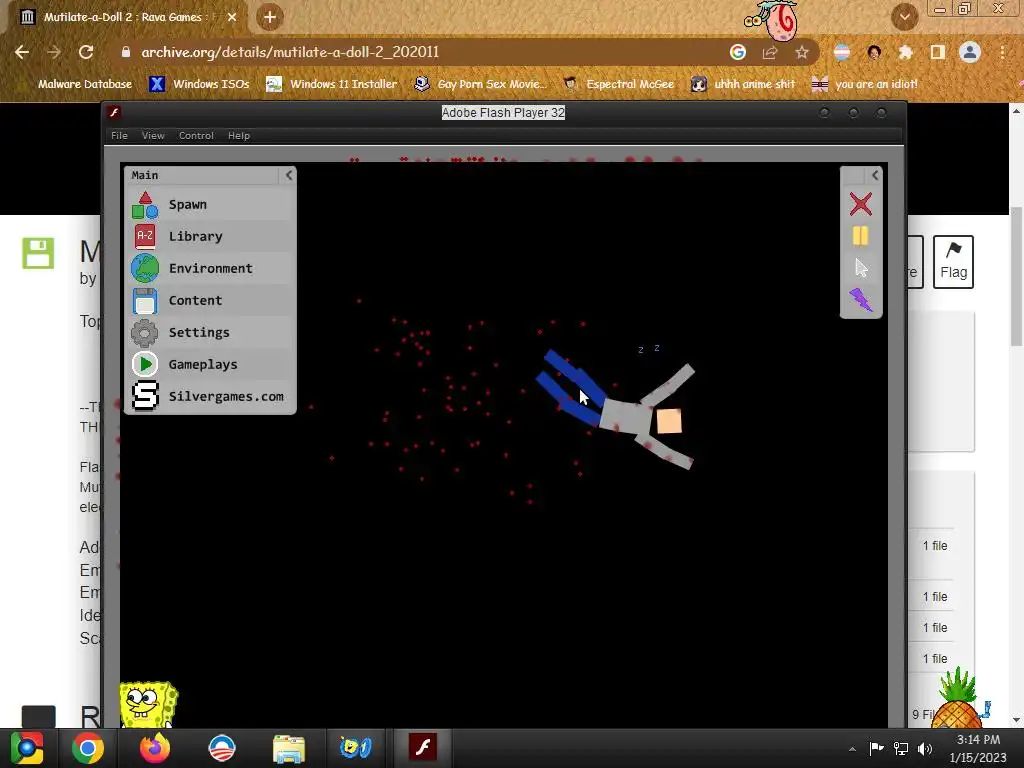The width and height of the screenshot is (1024, 768).
Task: Click the archive.org address bar URL
Action: pos(290,52)
